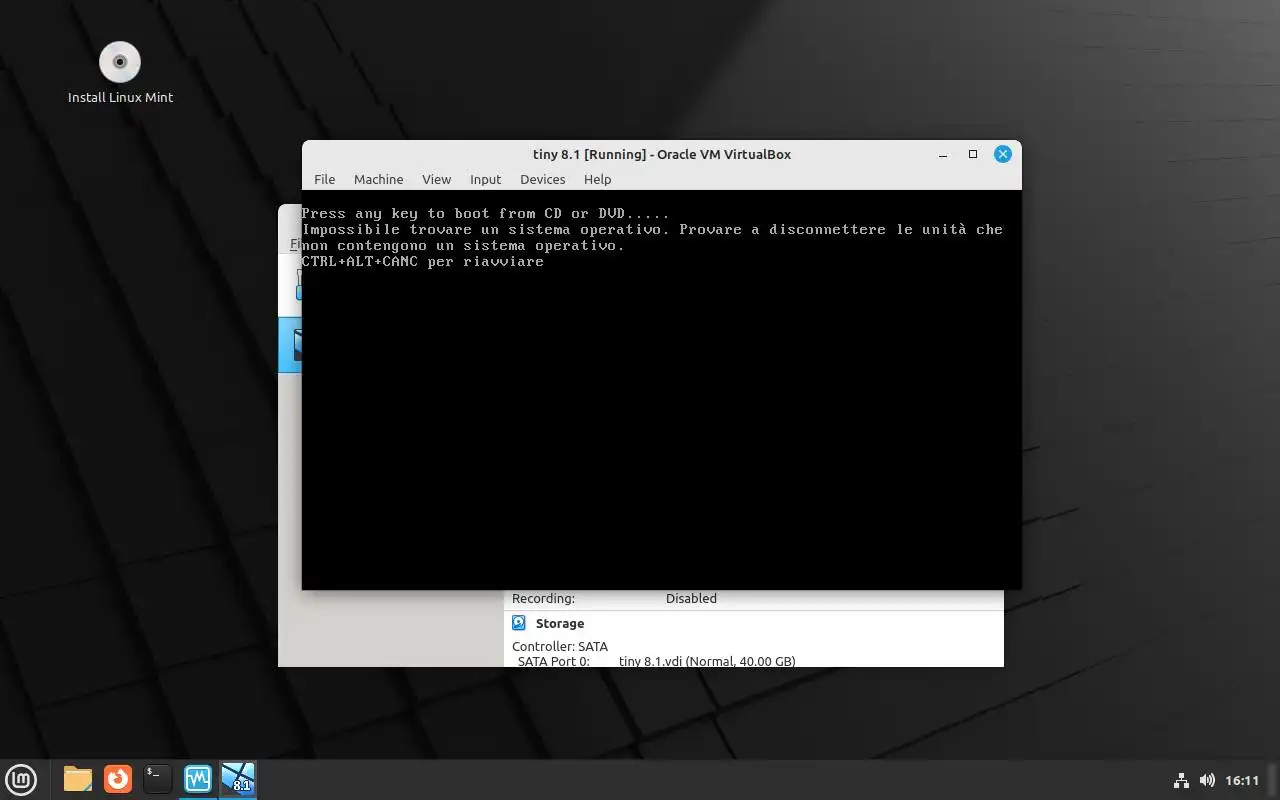The image size is (1280, 800).
Task: Minimize the tiny 8.1 VM window
Action: pyautogui.click(x=943, y=154)
